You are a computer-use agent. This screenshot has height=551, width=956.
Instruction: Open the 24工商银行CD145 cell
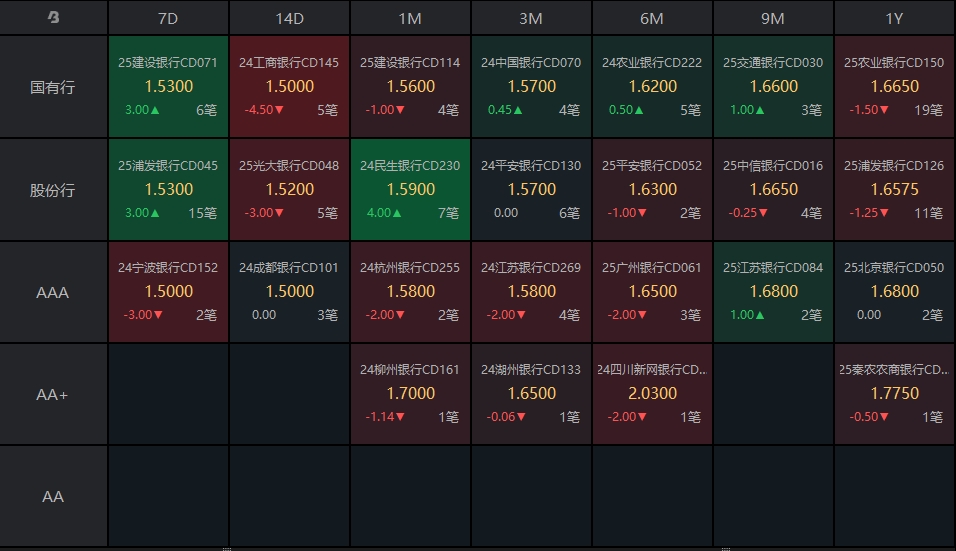coord(290,87)
